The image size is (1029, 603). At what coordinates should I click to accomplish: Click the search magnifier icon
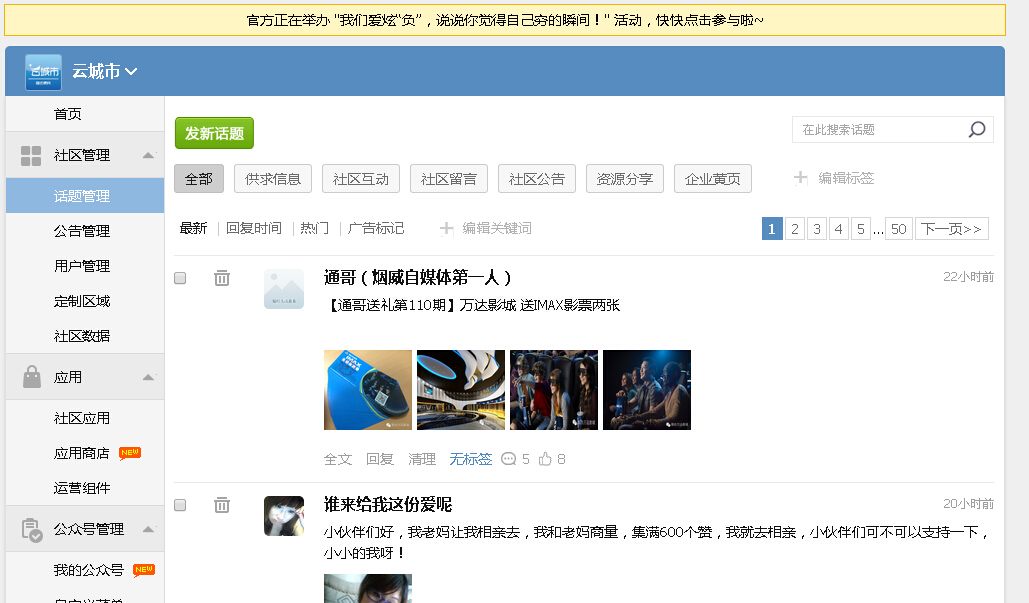click(x=977, y=129)
